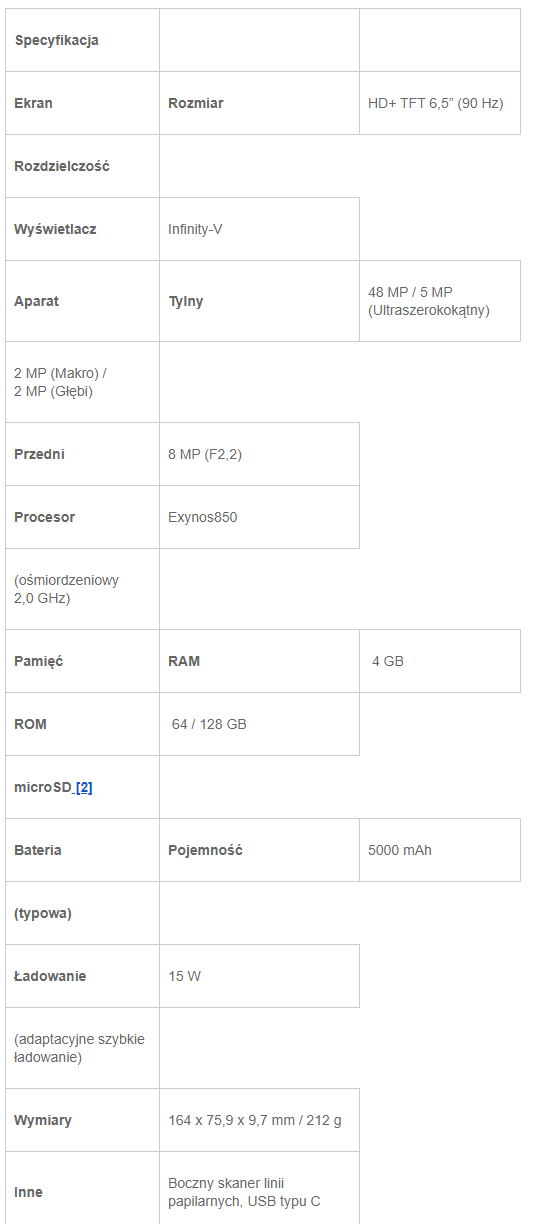Click the Exynos850 processor value
The image size is (548, 1224).
[x=203, y=517]
